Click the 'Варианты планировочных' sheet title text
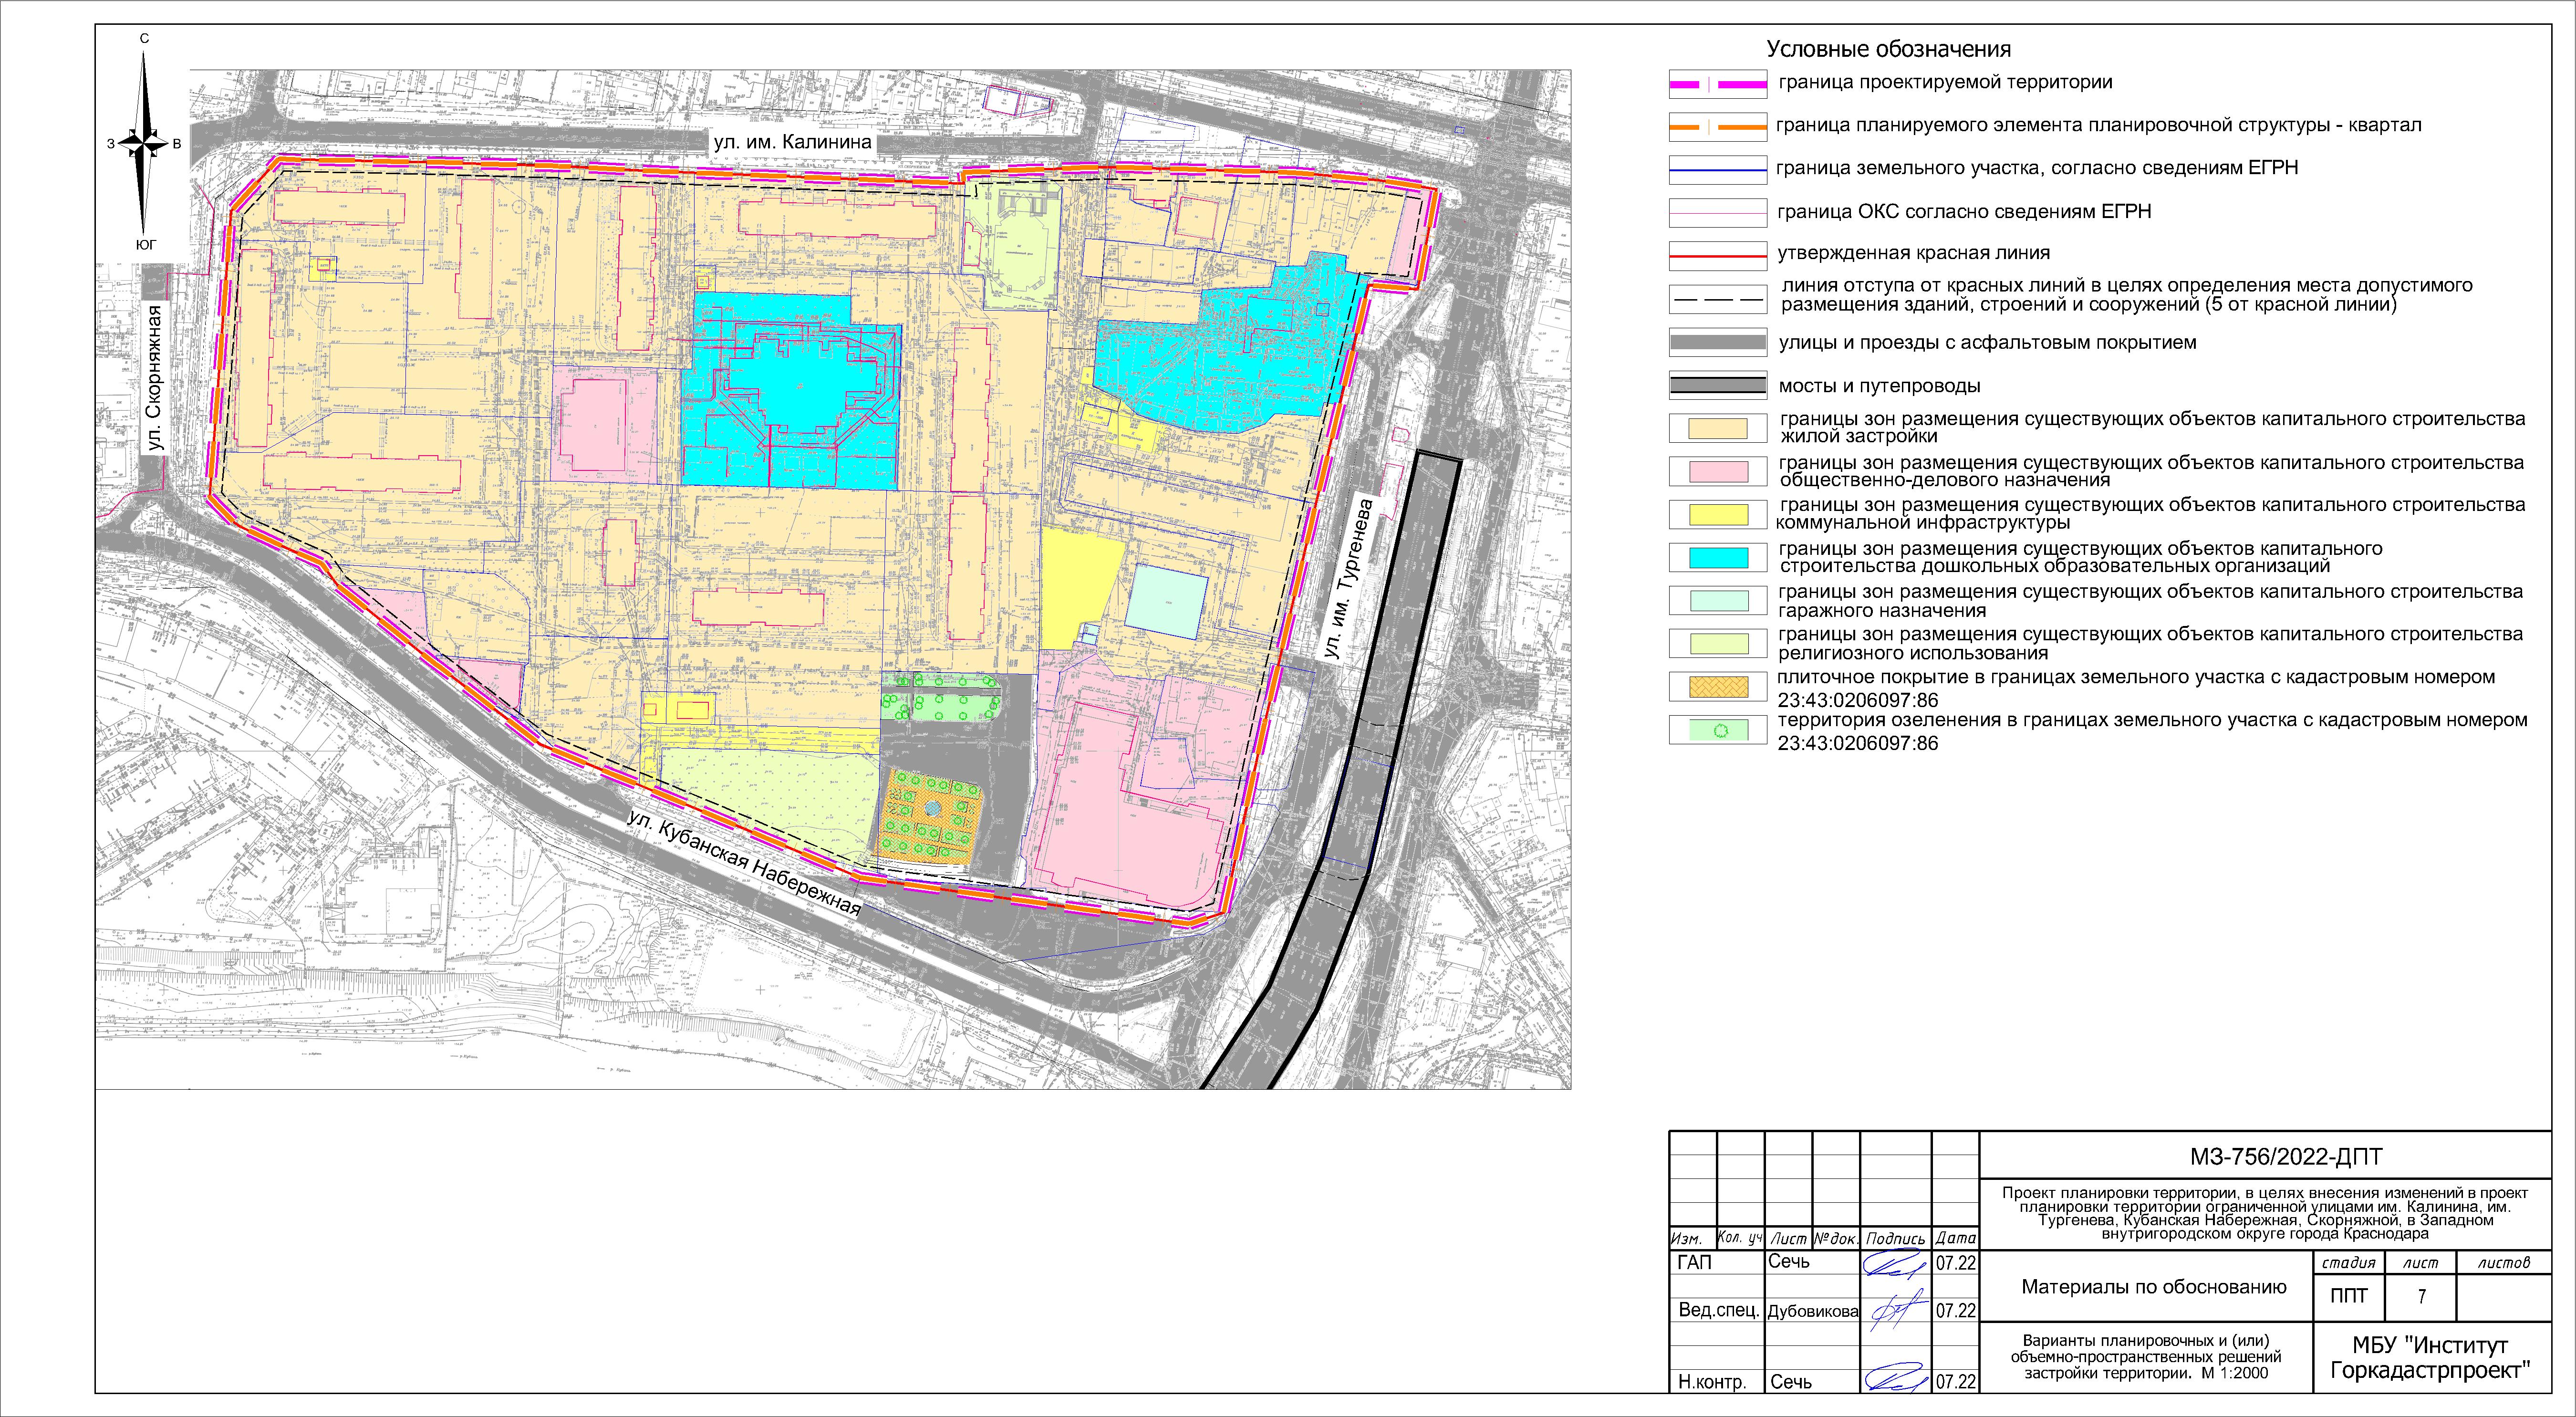Viewport: 2576px width, 1417px height. pos(2146,1357)
